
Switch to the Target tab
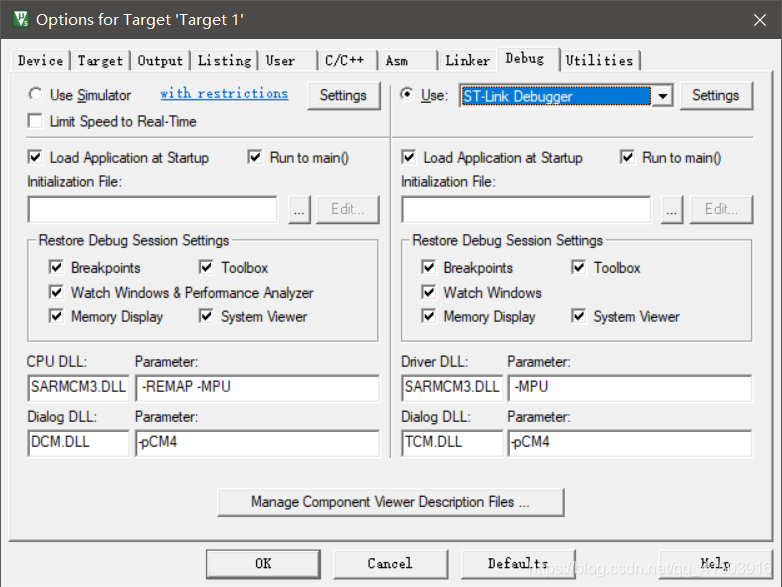(x=100, y=61)
